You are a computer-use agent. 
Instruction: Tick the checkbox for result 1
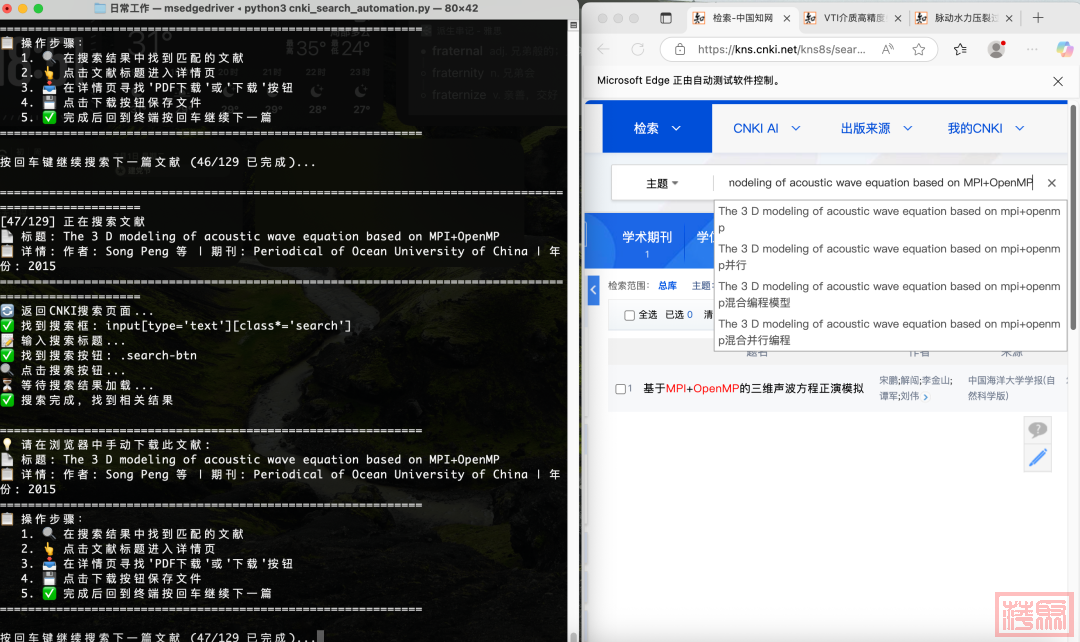(620, 389)
